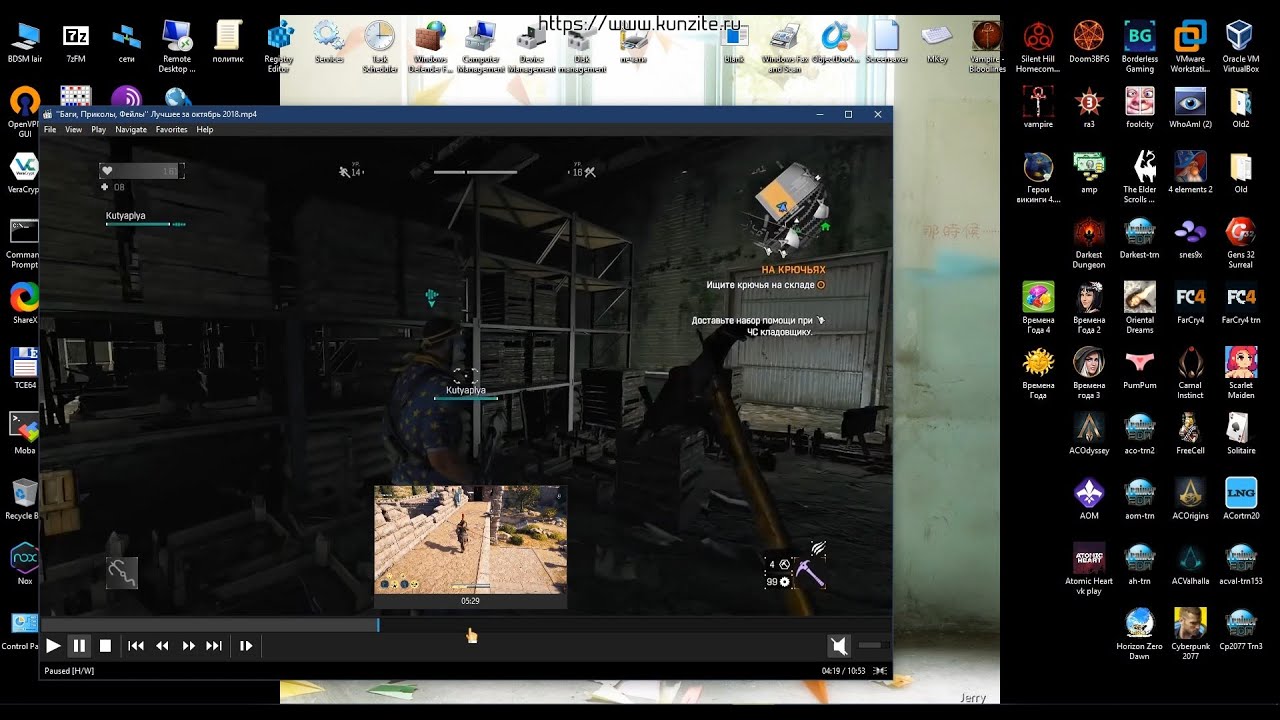Select the snes9x icon
The image size is (1280, 720).
(1190, 239)
